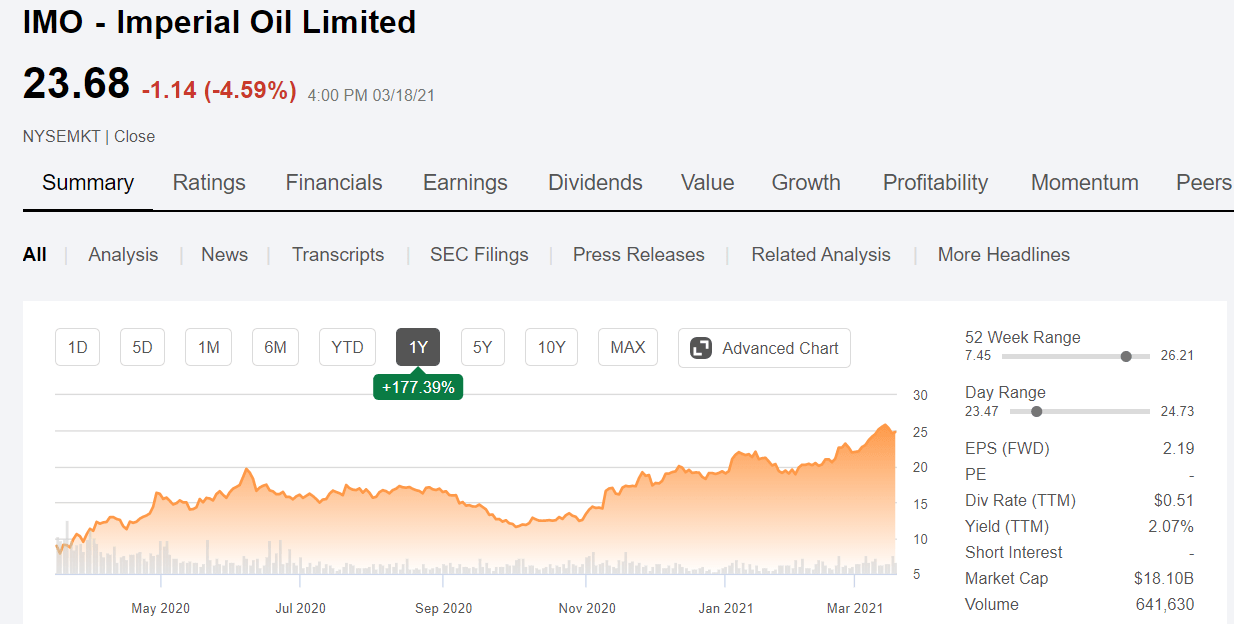Click the 52 Week Range slider marker
The image size is (1234, 624).
pyautogui.click(x=1126, y=356)
